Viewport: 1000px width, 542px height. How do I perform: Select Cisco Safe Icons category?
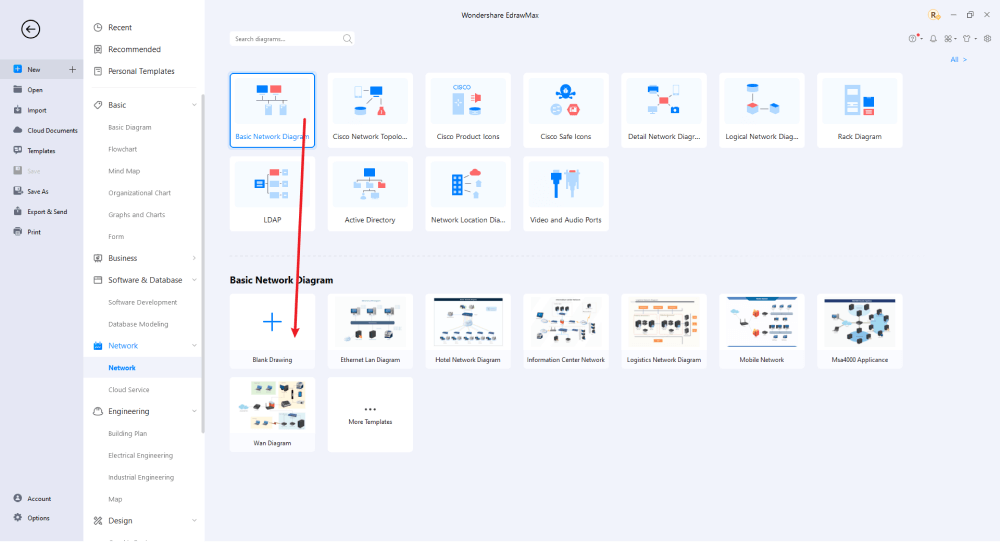tap(566, 110)
